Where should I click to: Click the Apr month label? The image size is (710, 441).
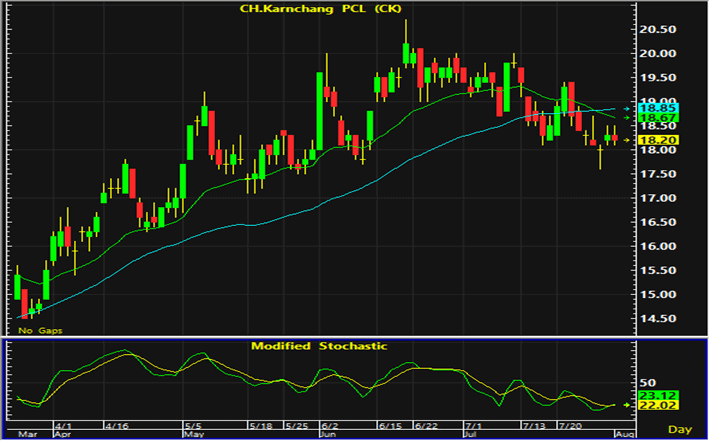tap(62, 435)
